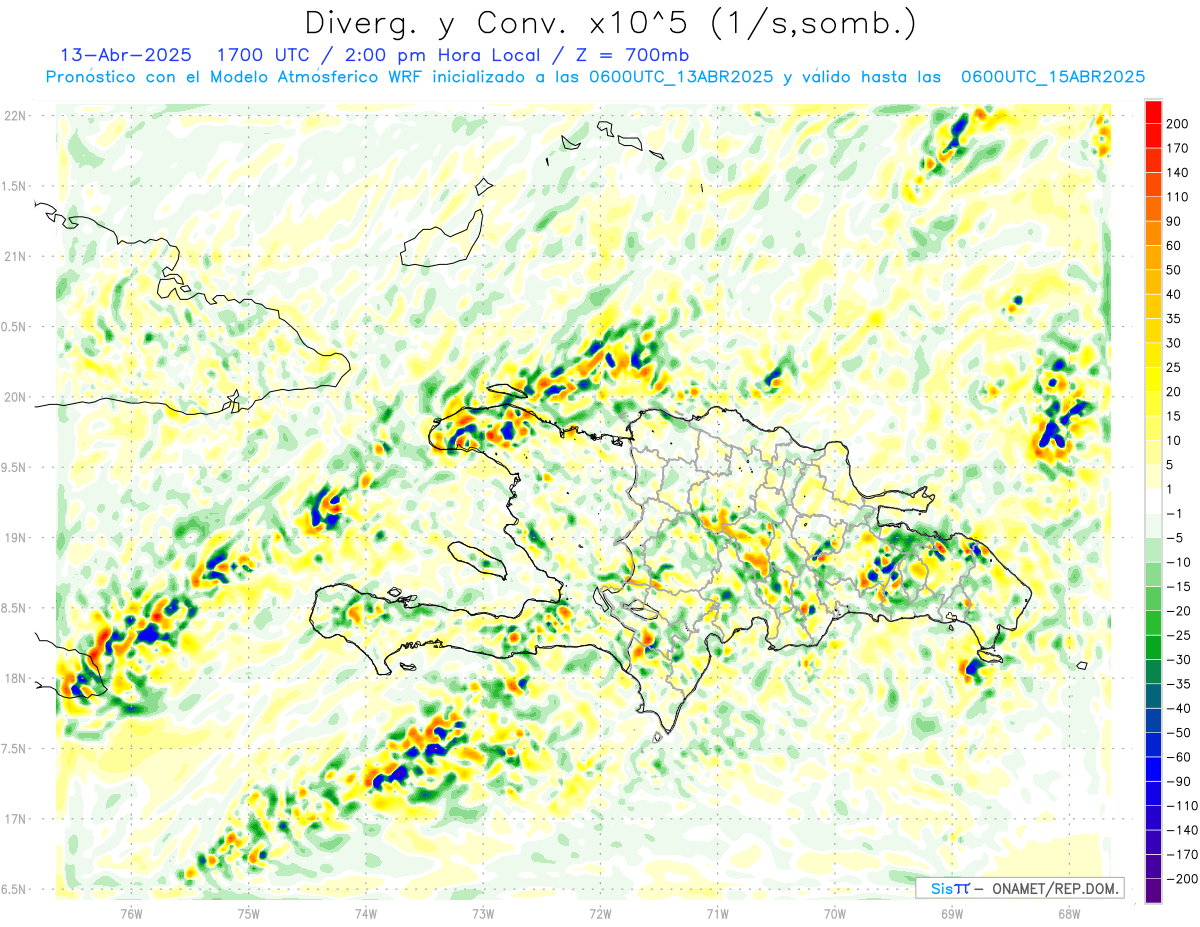
Task: Click the '75W' longitude label
Action: (x=248, y=914)
